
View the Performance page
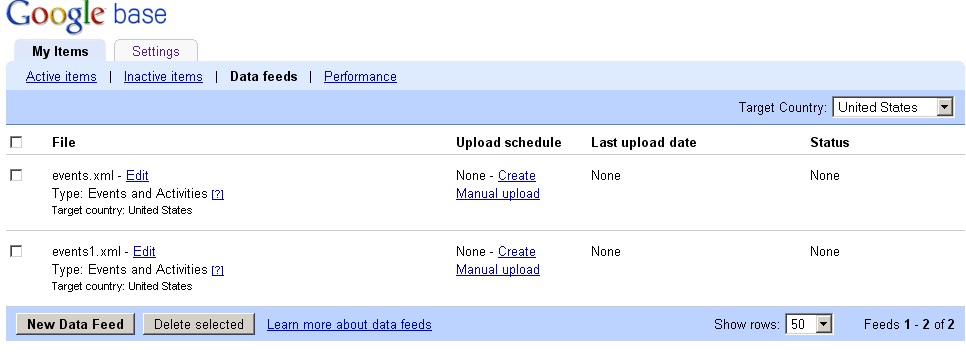click(360, 76)
